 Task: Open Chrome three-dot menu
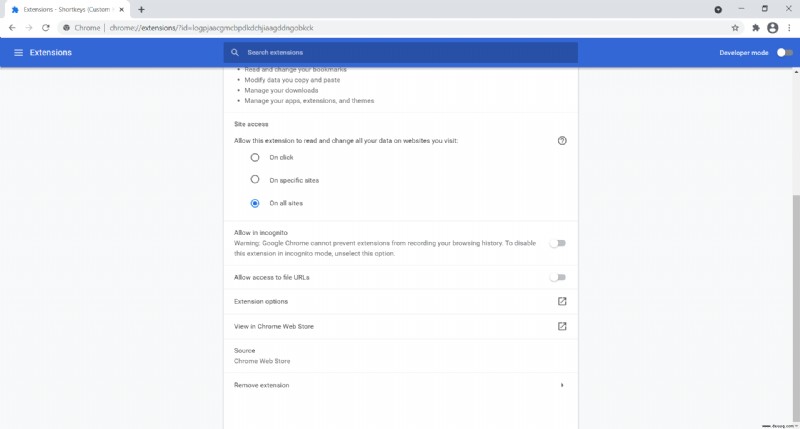click(789, 28)
